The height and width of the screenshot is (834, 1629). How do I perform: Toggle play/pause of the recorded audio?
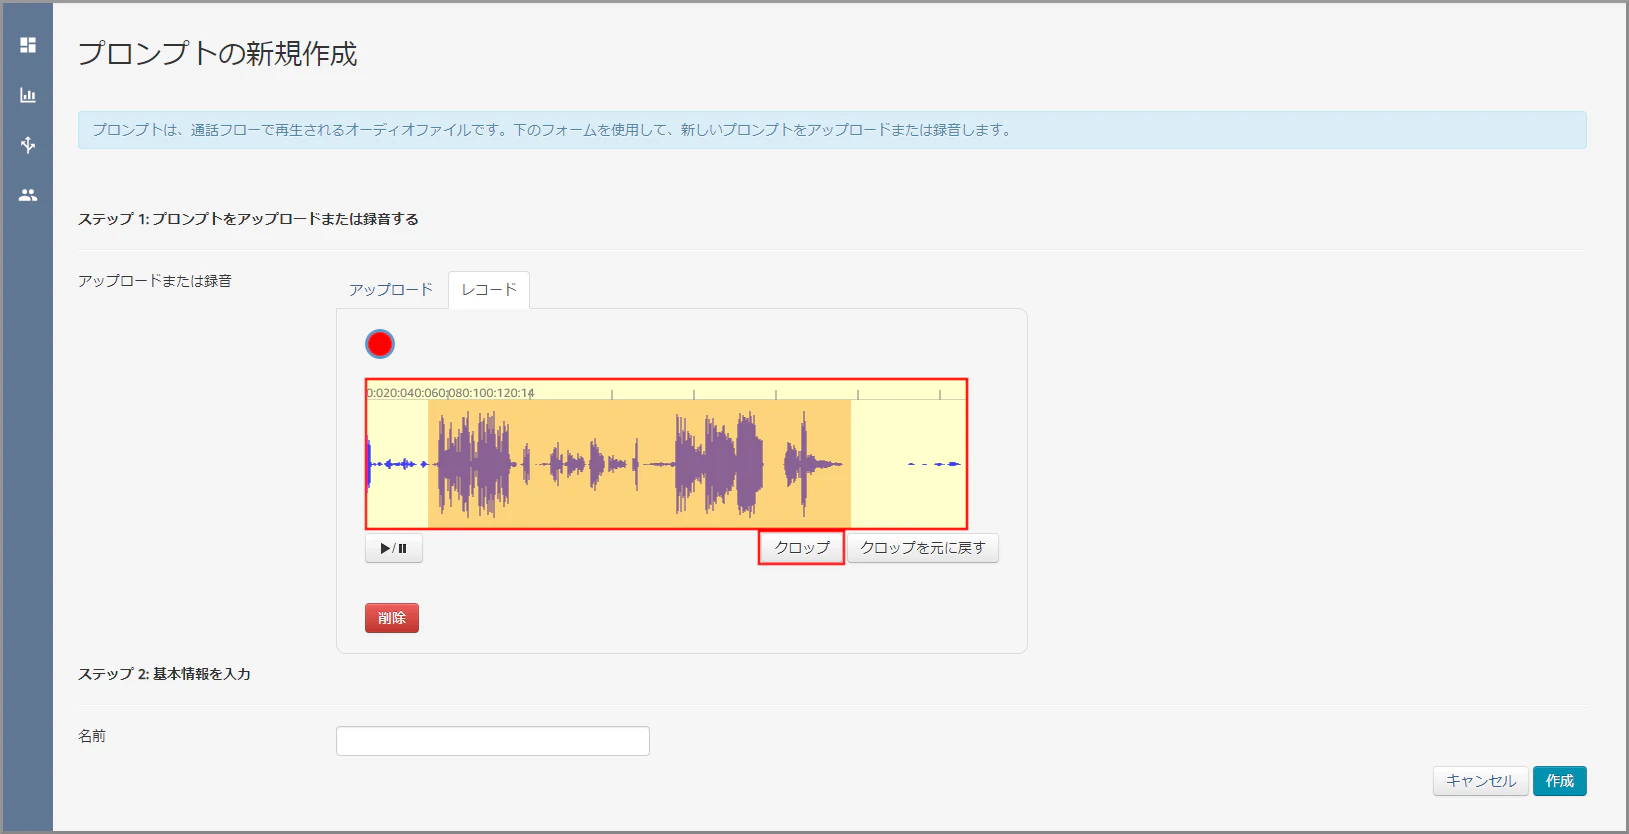(x=394, y=548)
